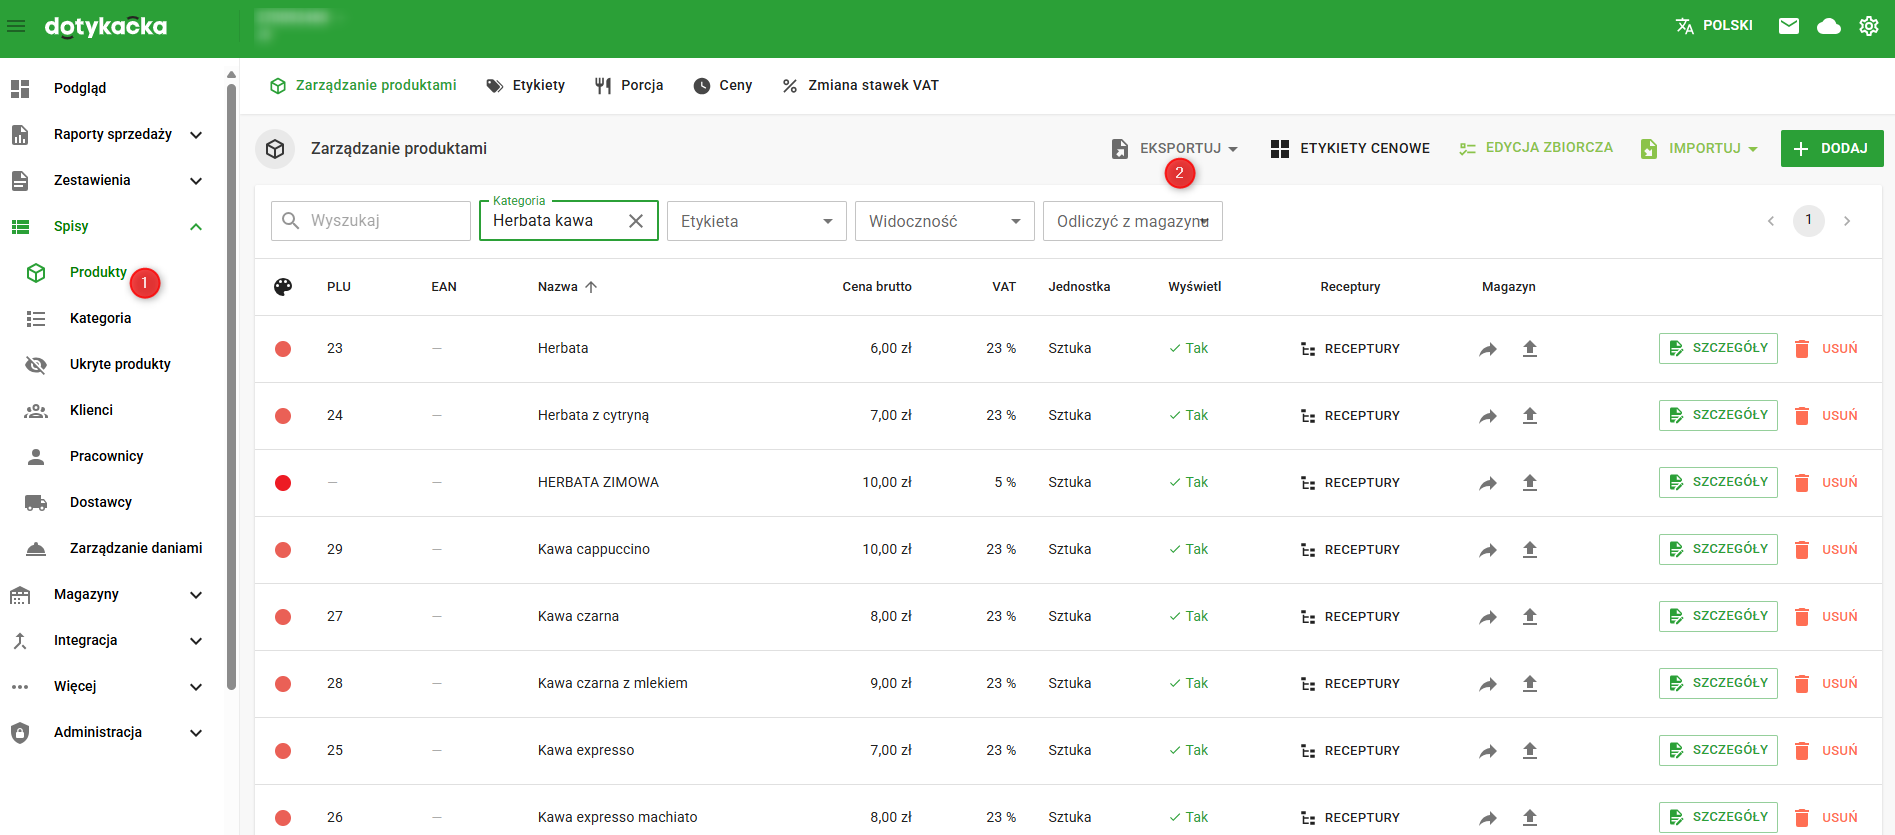Open the Zmiana stawek VAT tab

point(861,86)
